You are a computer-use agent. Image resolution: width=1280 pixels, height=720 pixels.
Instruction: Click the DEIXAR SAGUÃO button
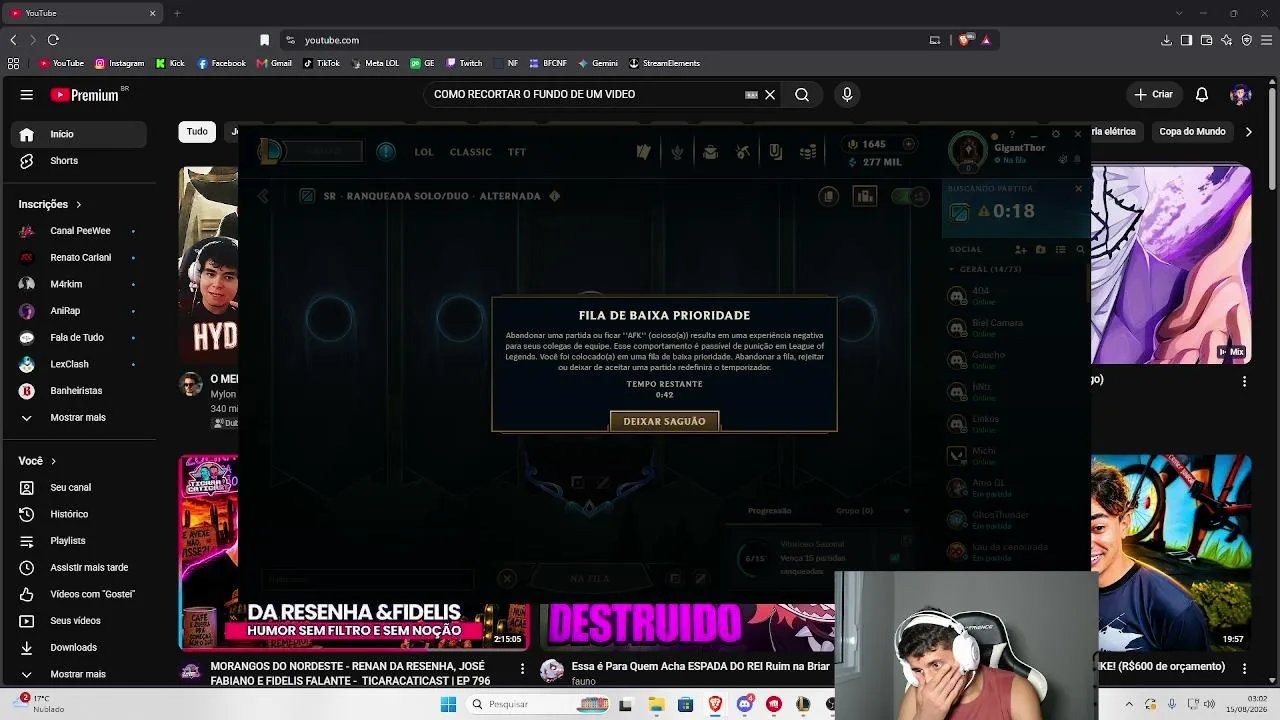pos(664,421)
